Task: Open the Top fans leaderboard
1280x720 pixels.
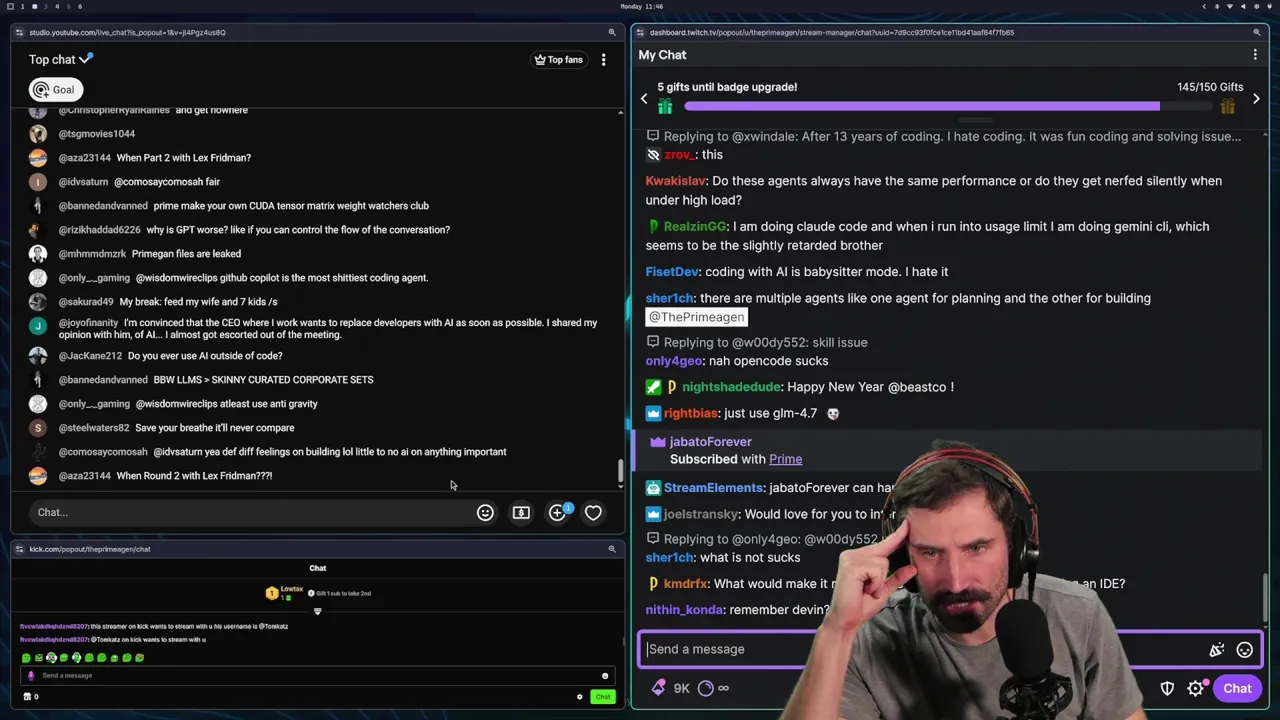Action: [558, 60]
